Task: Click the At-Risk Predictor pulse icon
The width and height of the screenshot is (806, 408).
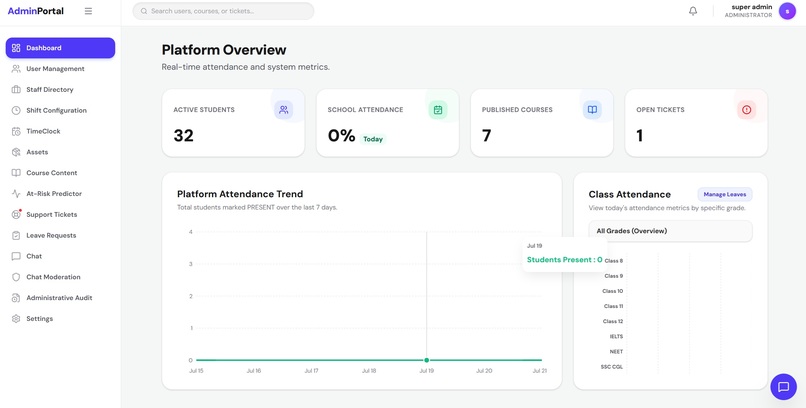Action: (x=16, y=194)
